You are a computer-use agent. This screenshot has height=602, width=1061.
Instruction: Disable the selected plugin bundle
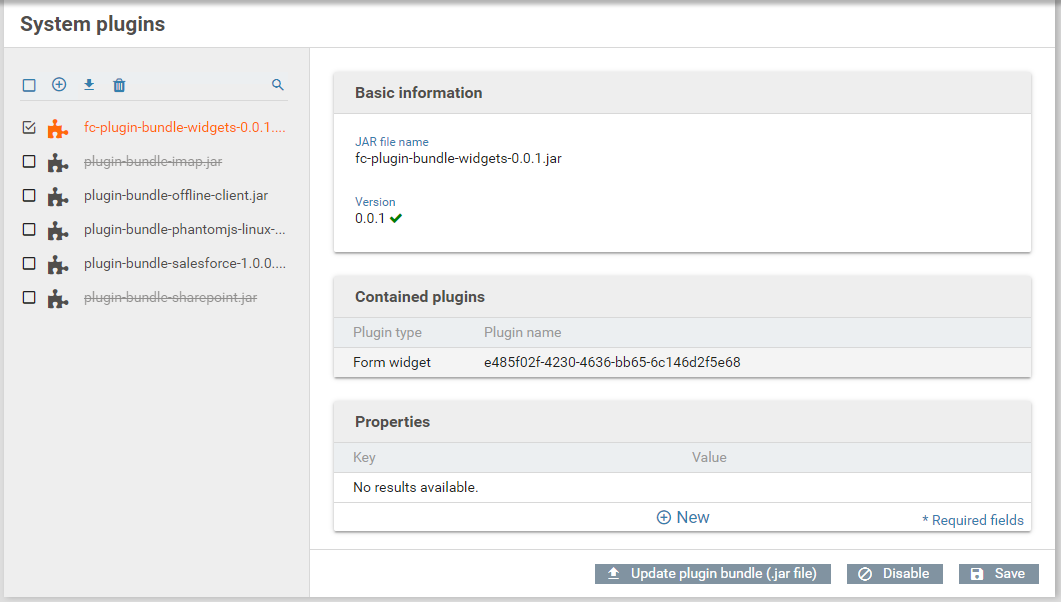(894, 574)
